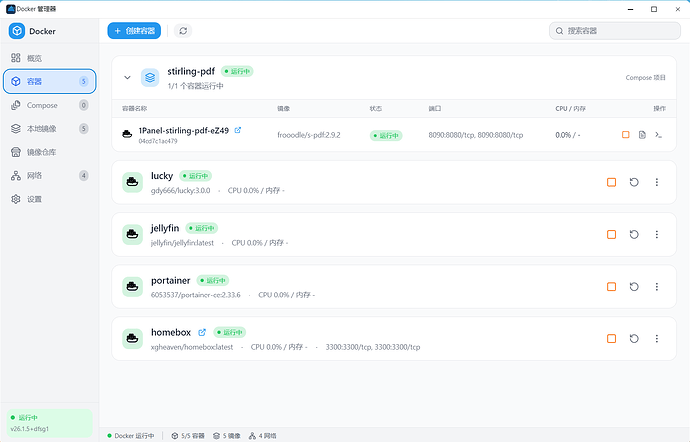
Task: Restart the homebox container
Action: (x=634, y=339)
